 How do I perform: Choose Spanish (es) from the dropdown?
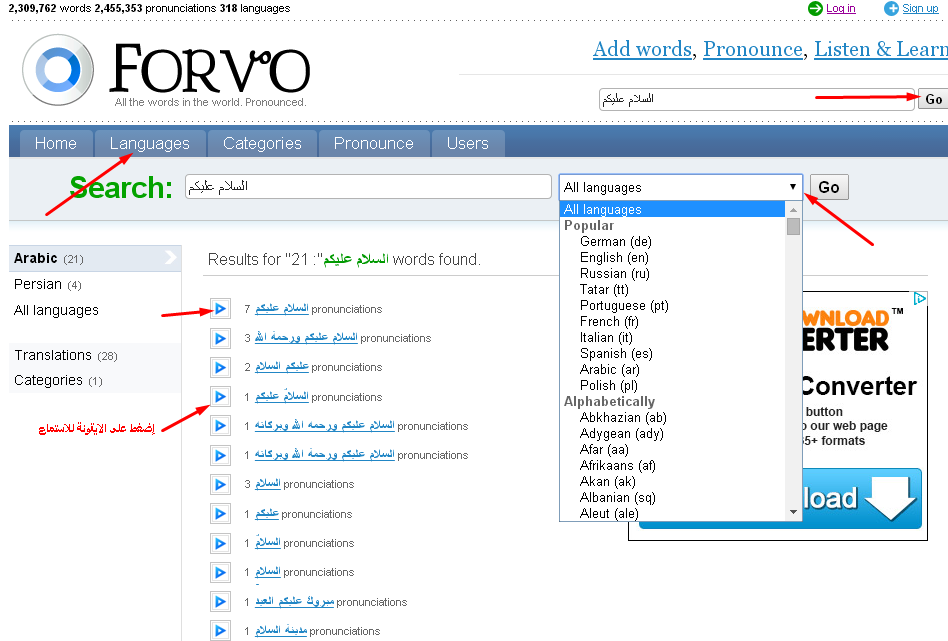point(616,353)
